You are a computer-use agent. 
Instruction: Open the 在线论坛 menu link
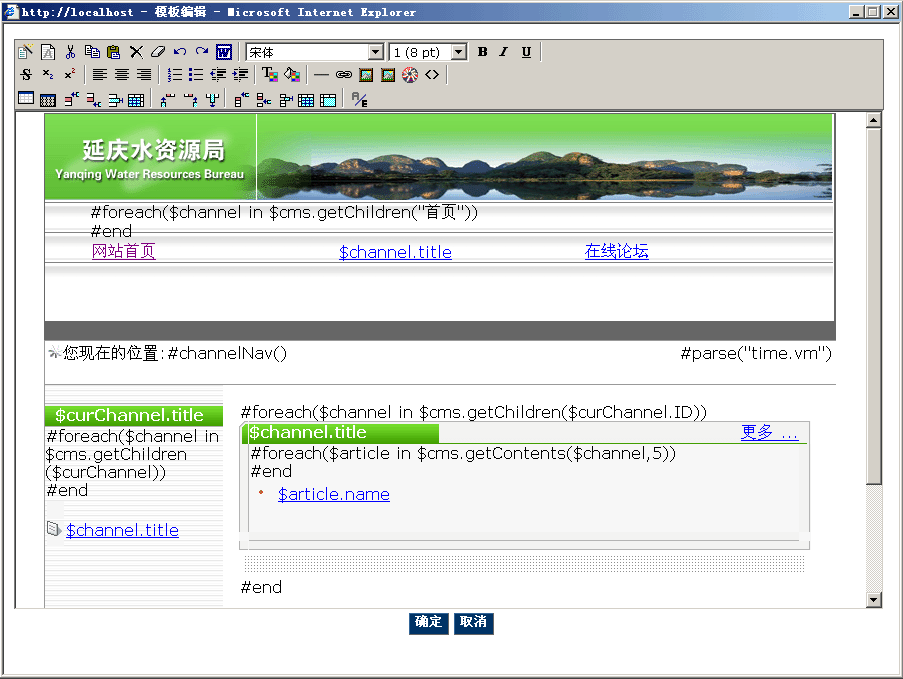point(616,251)
